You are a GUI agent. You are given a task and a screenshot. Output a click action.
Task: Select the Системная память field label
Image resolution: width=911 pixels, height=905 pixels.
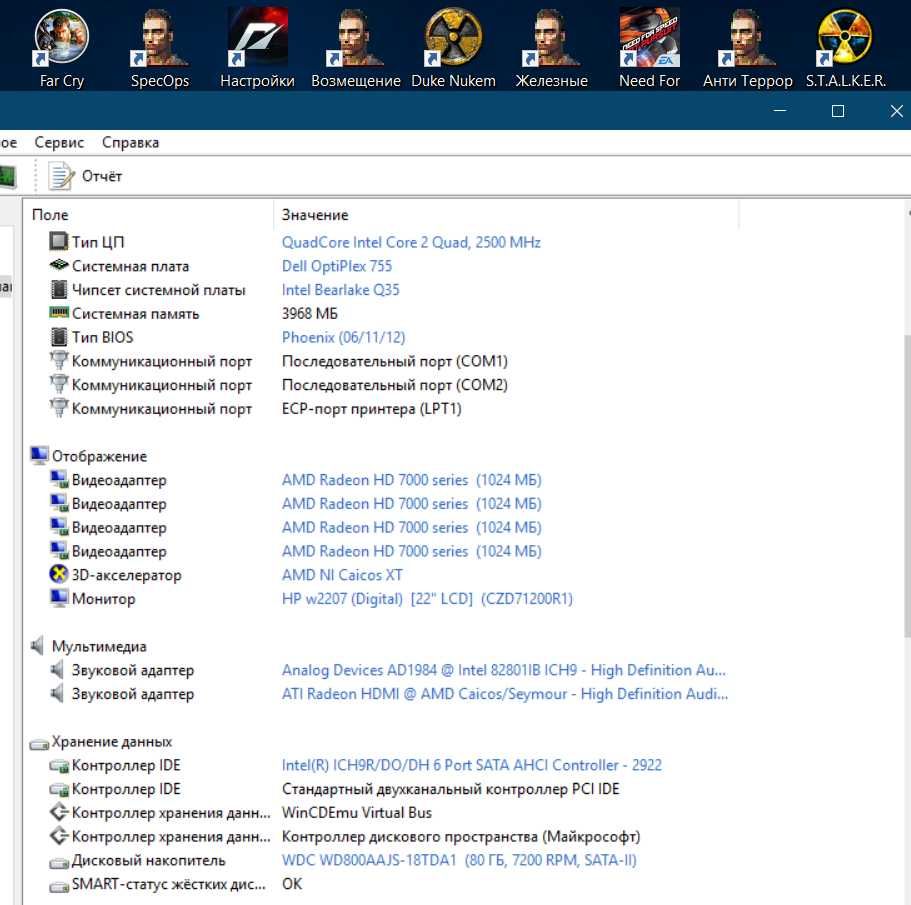click(x=135, y=314)
